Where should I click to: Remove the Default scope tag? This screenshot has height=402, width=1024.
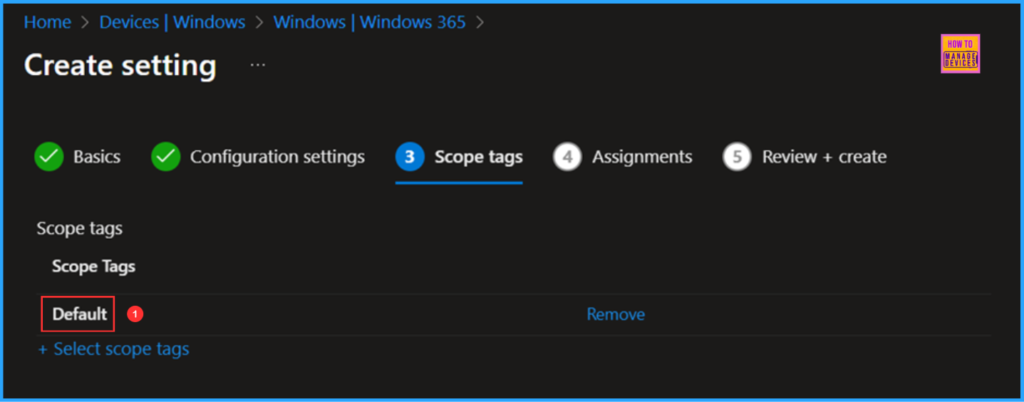[616, 315]
